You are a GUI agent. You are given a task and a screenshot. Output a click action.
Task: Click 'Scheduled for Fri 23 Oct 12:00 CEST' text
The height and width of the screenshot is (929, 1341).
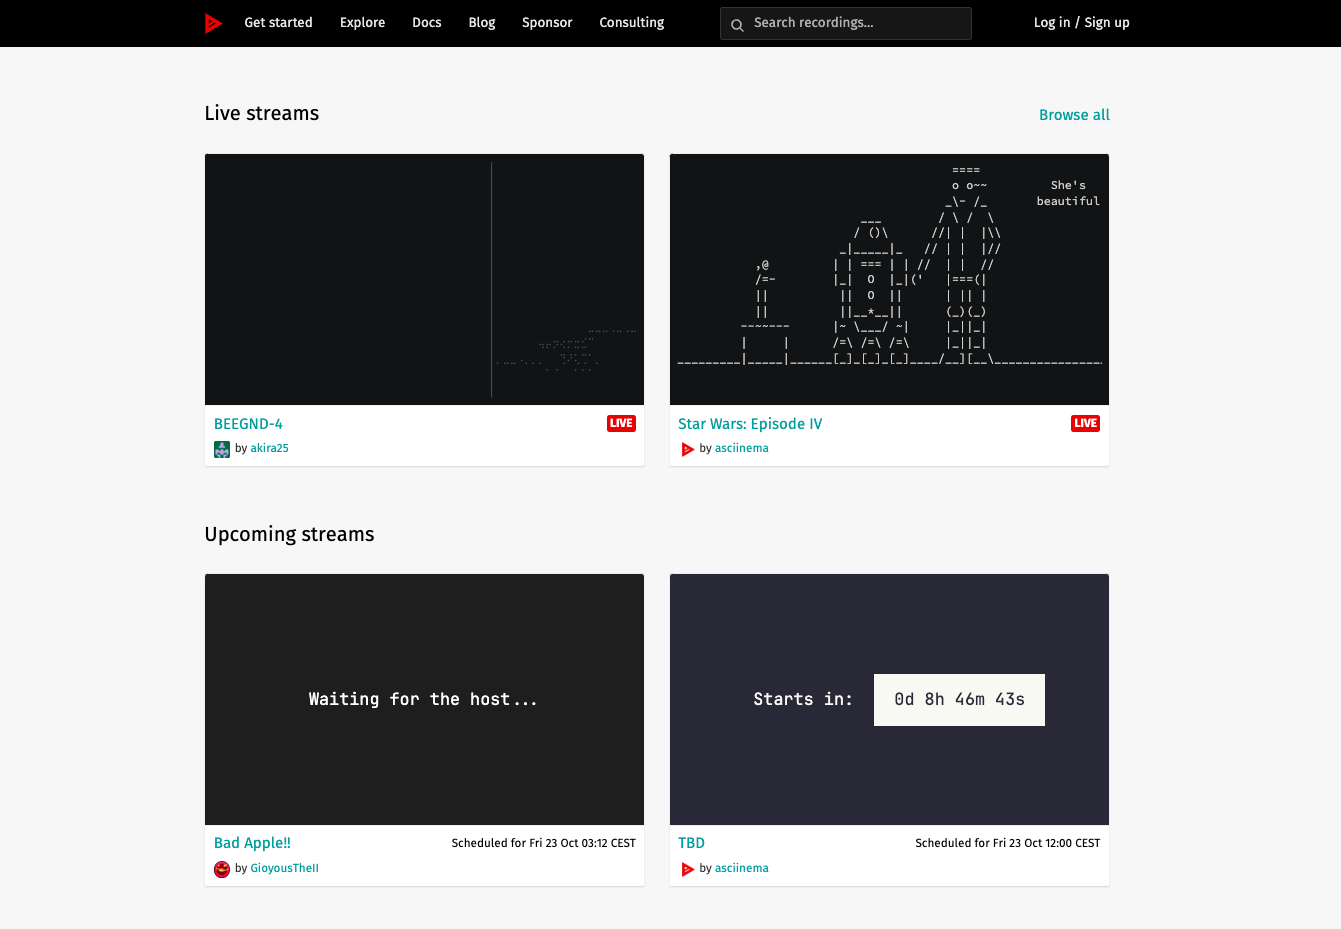[x=1008, y=843]
